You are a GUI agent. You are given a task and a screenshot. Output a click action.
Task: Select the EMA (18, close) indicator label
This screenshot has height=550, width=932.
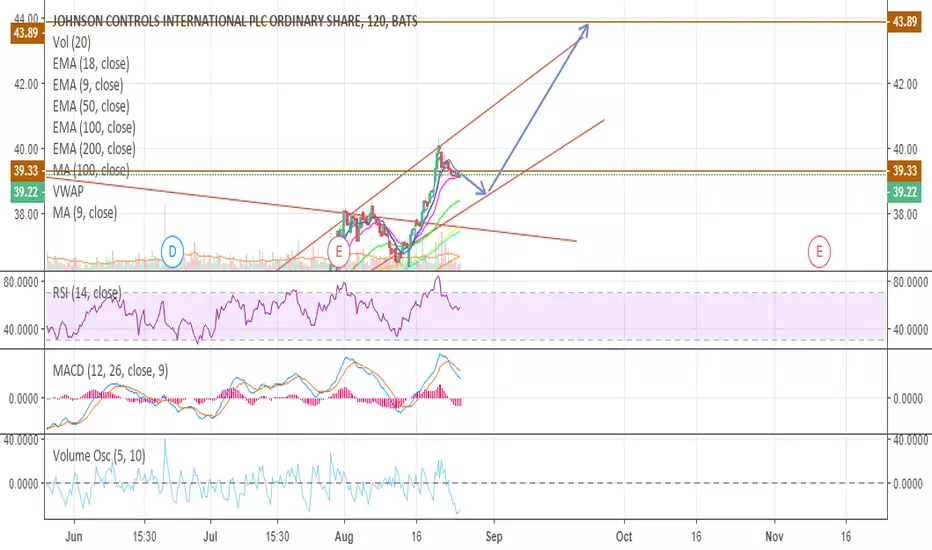click(91, 64)
